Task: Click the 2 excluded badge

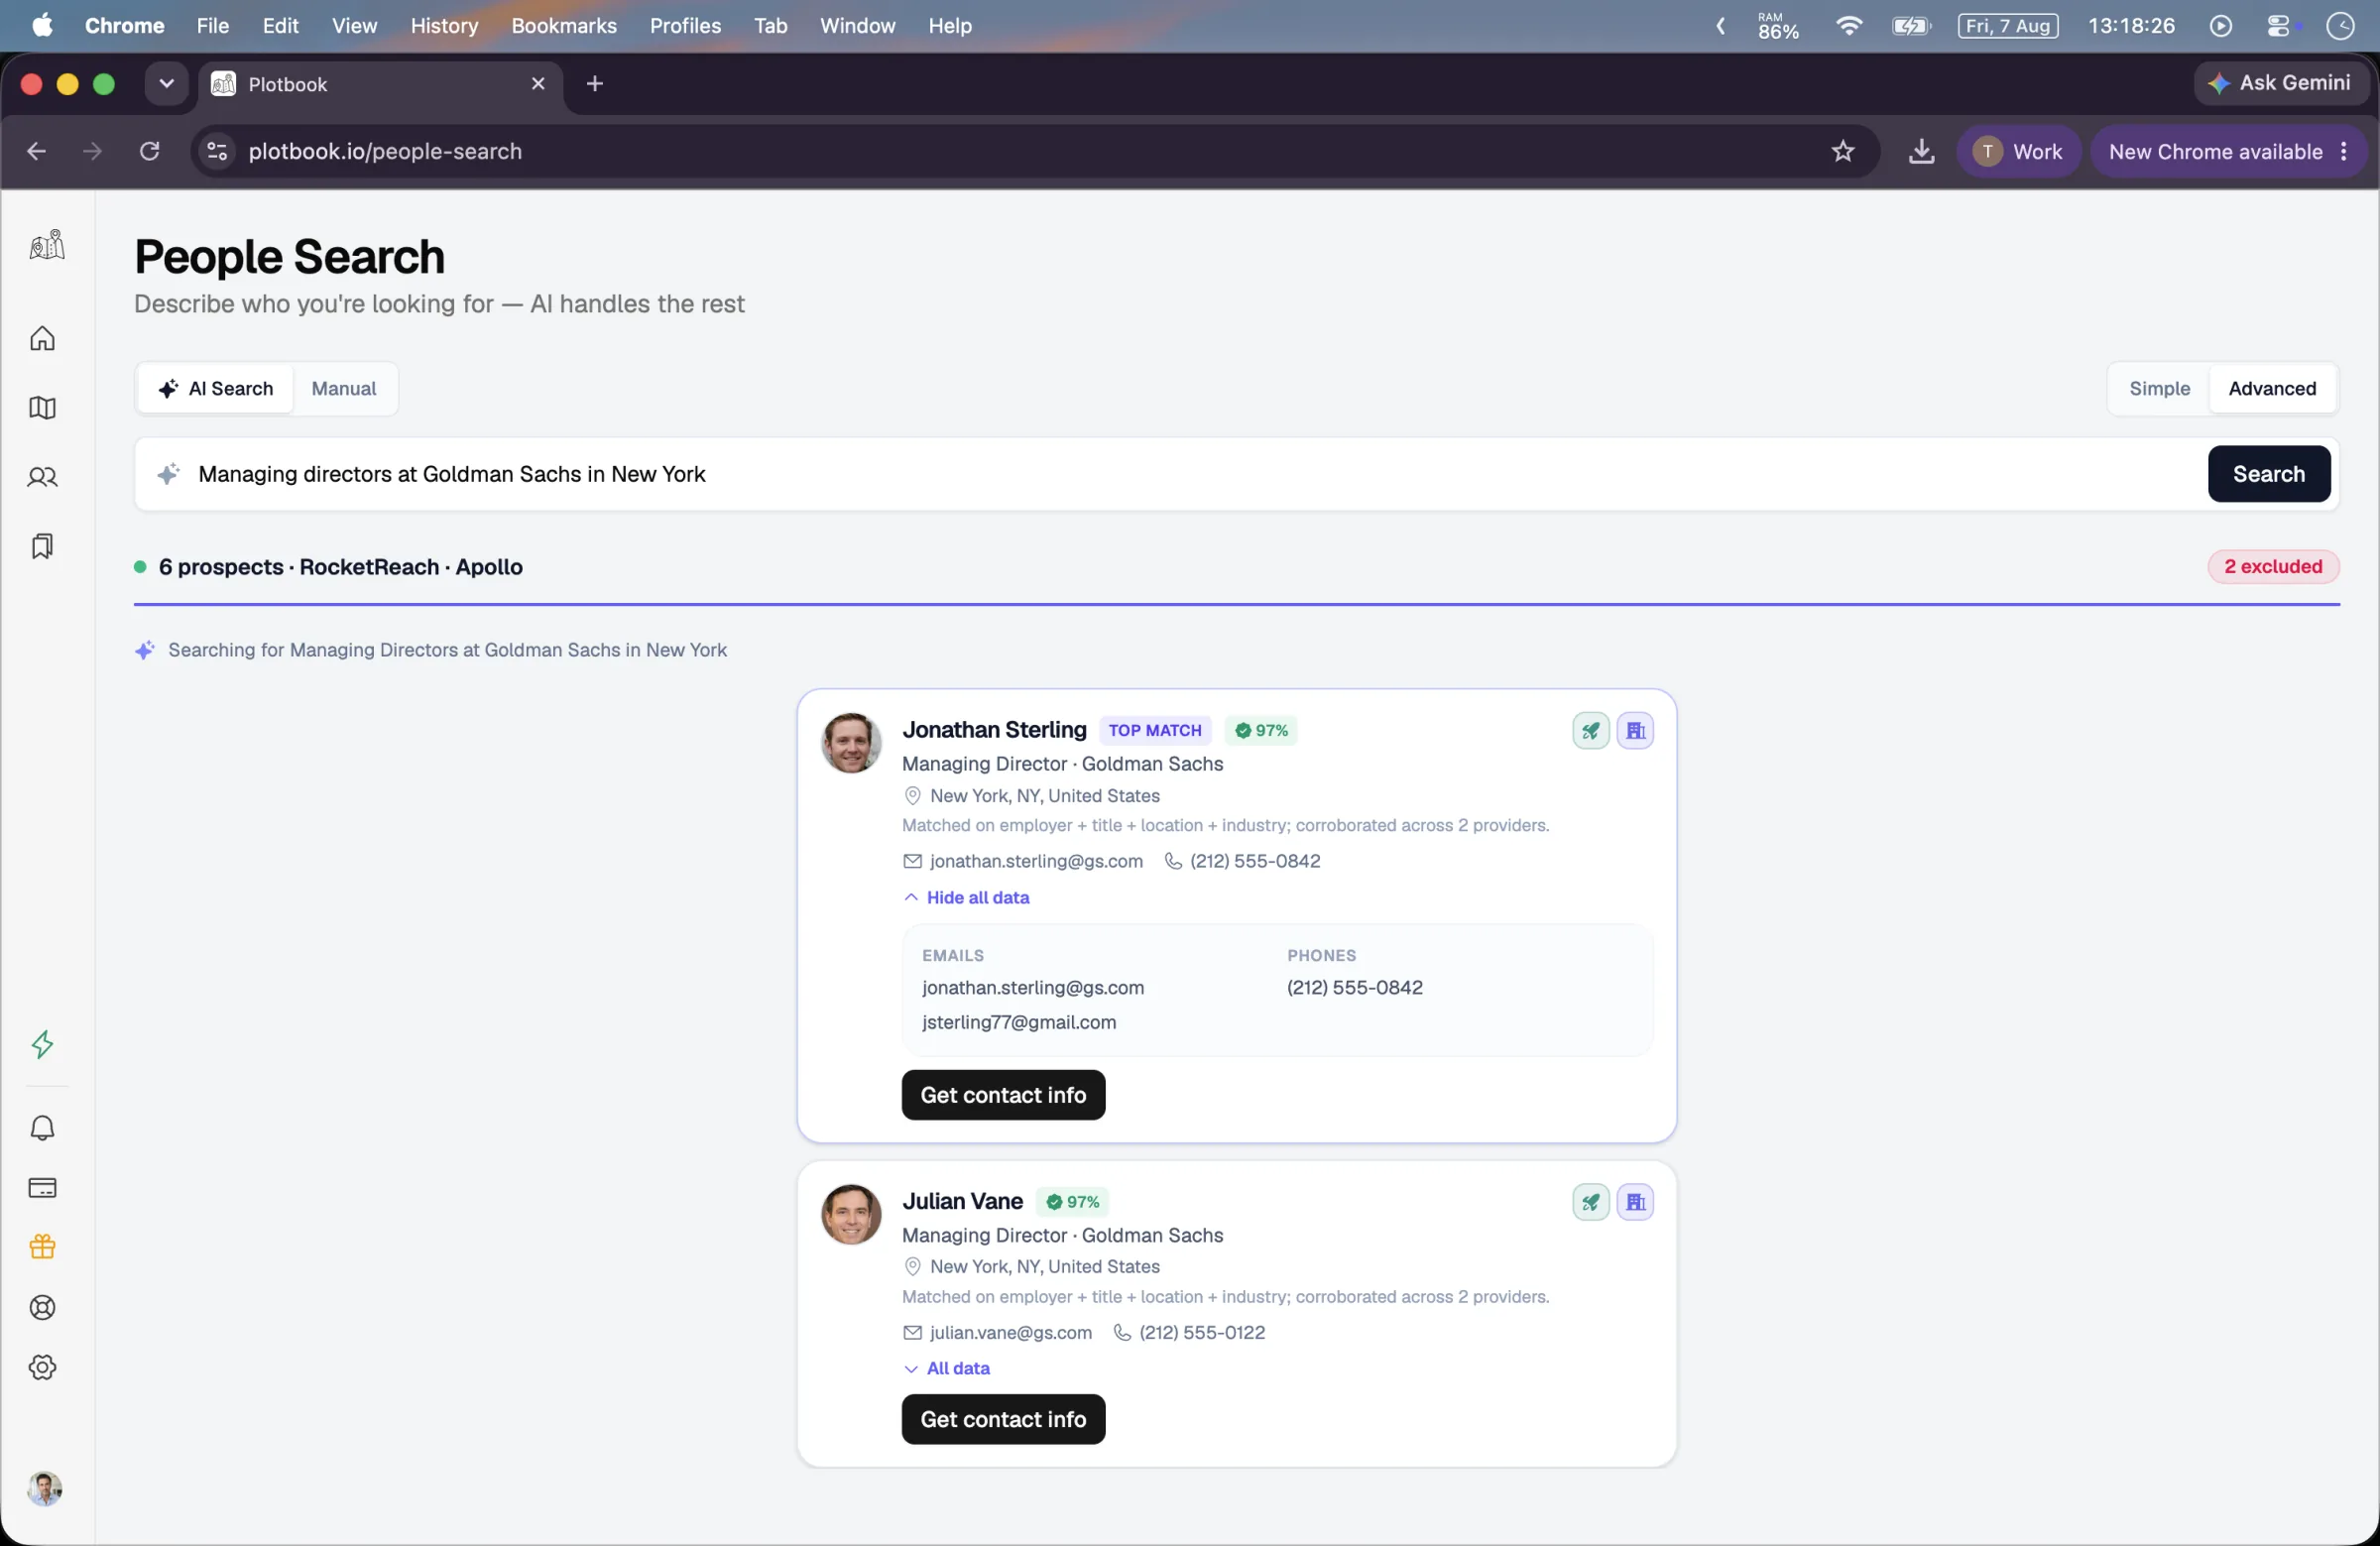Action: point(2272,566)
